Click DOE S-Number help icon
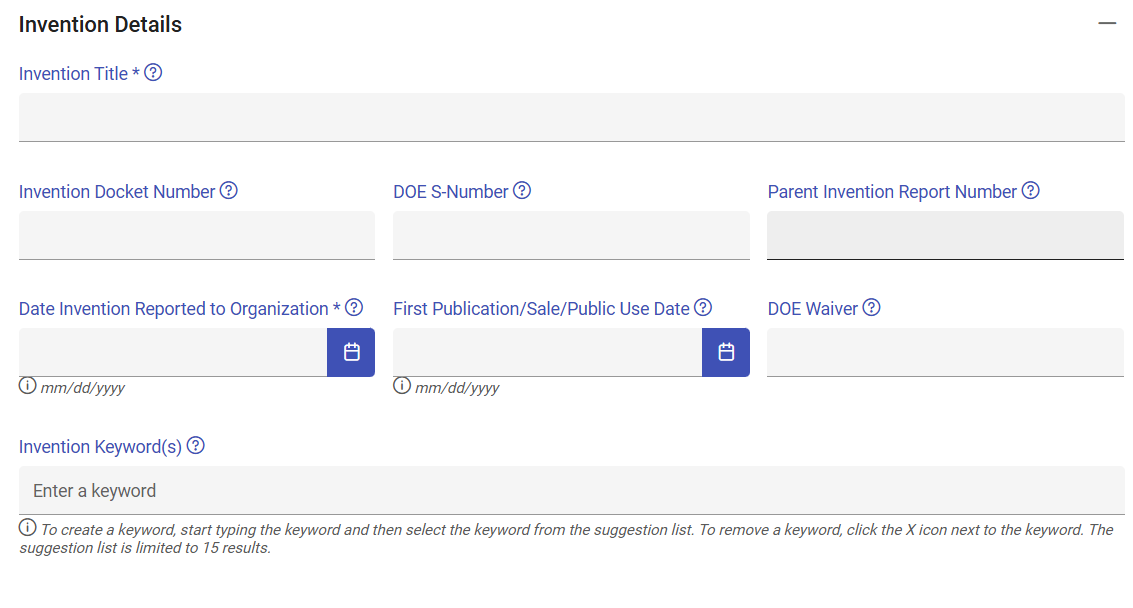This screenshot has height=608, width=1133. point(521,191)
